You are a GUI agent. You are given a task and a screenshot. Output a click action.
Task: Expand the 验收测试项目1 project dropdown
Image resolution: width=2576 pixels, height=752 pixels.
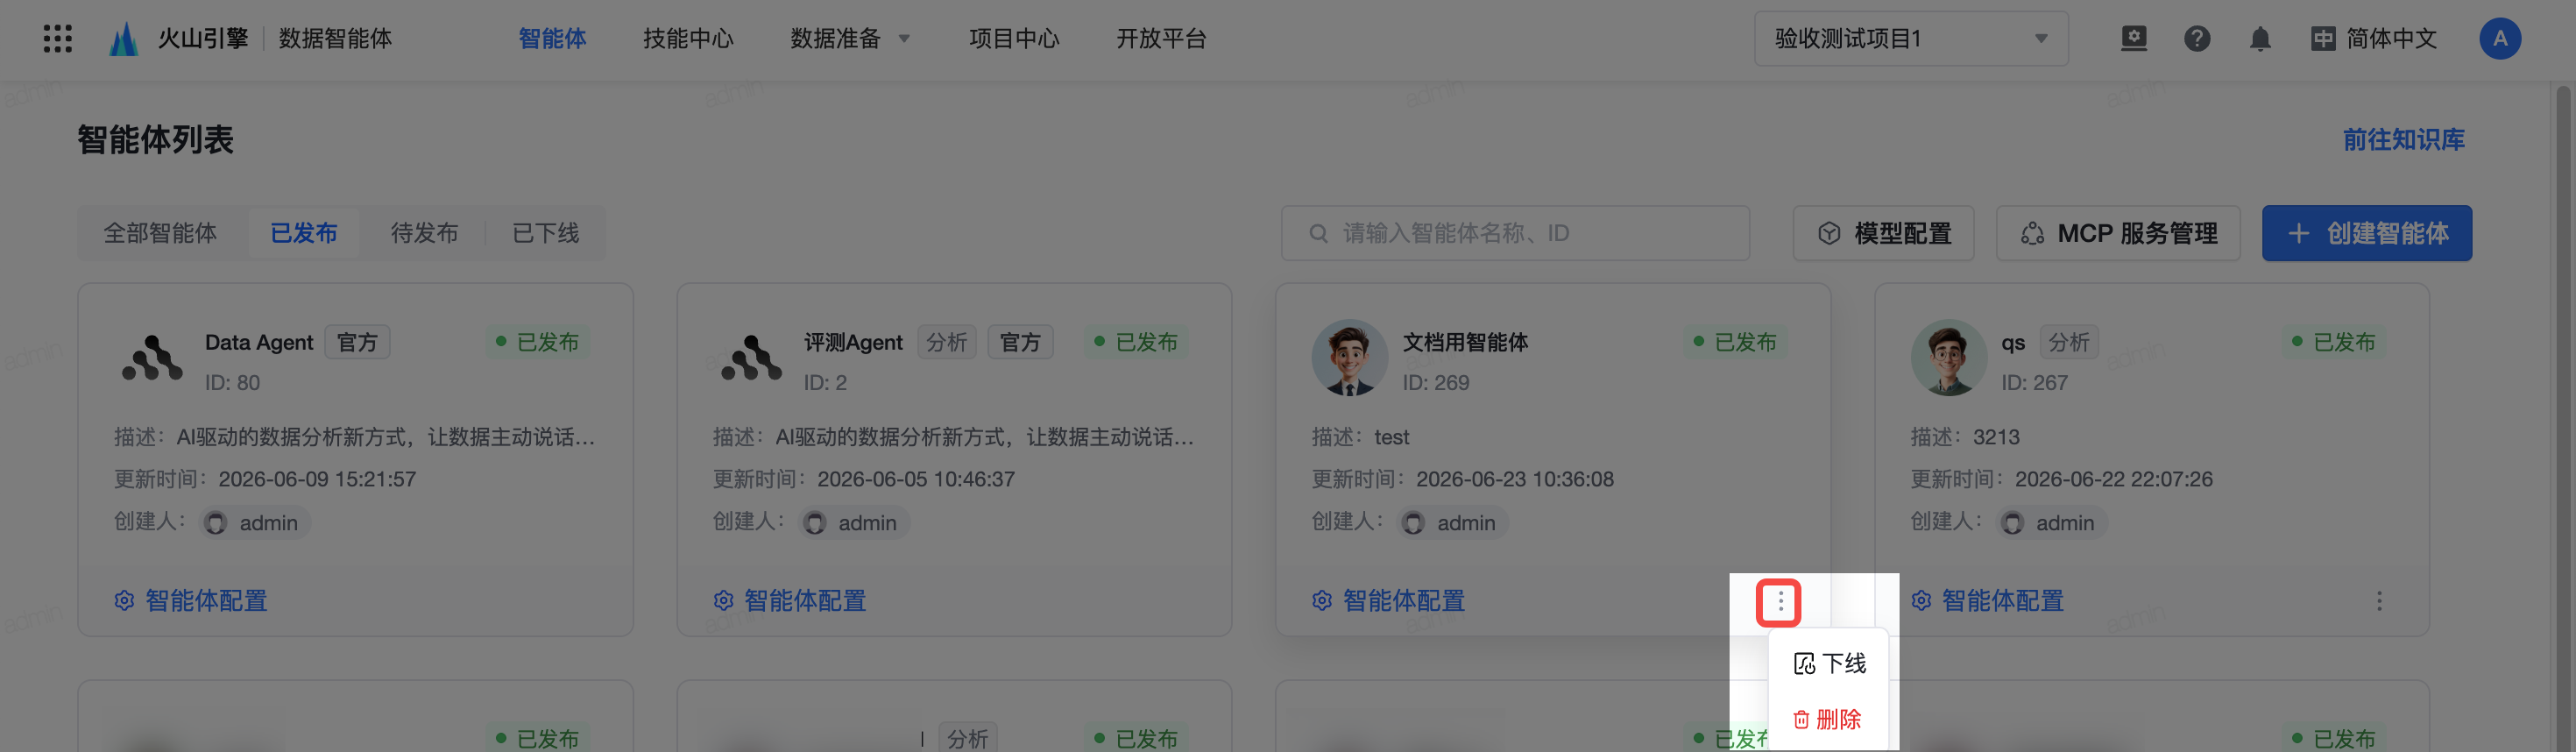1910,39
